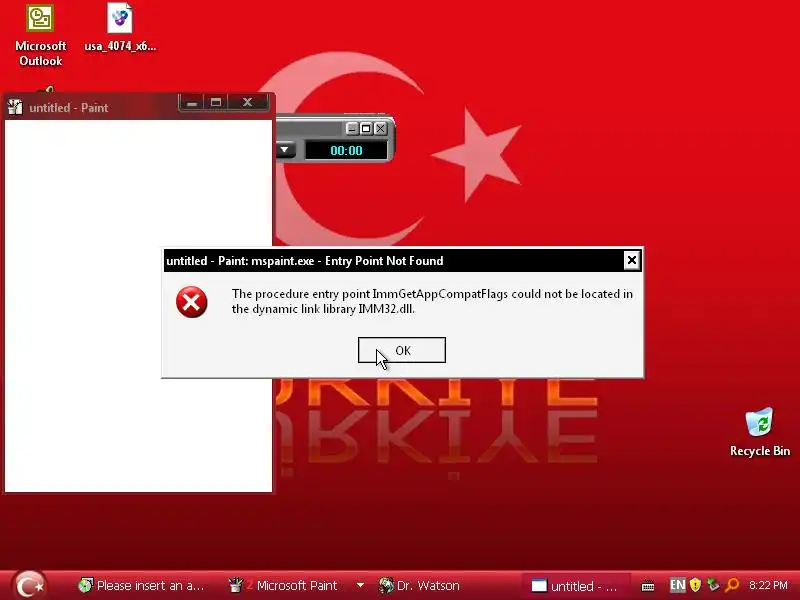Viewport: 800px width, 600px height.
Task: Click the orange magnifier tray icon
Action: tap(732, 585)
